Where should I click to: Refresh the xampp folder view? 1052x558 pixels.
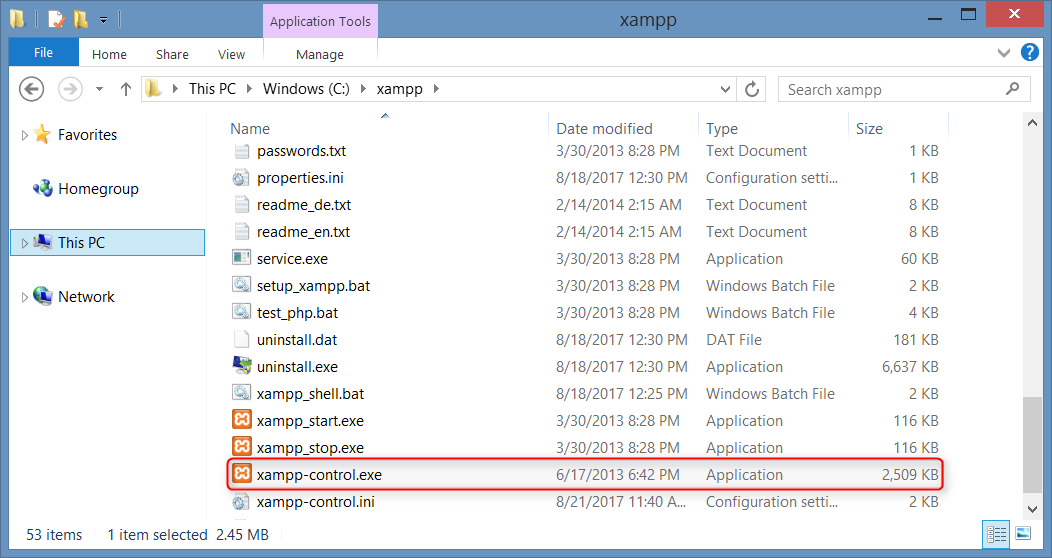point(752,89)
